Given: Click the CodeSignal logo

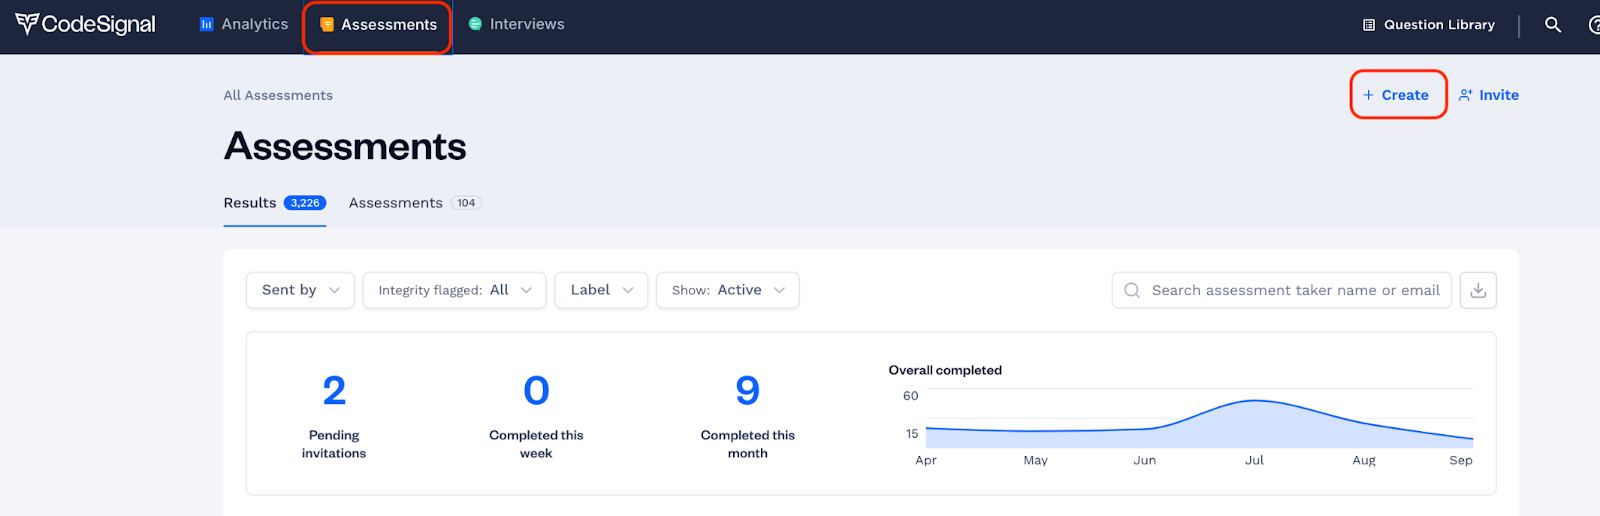Looking at the screenshot, I should pos(85,24).
